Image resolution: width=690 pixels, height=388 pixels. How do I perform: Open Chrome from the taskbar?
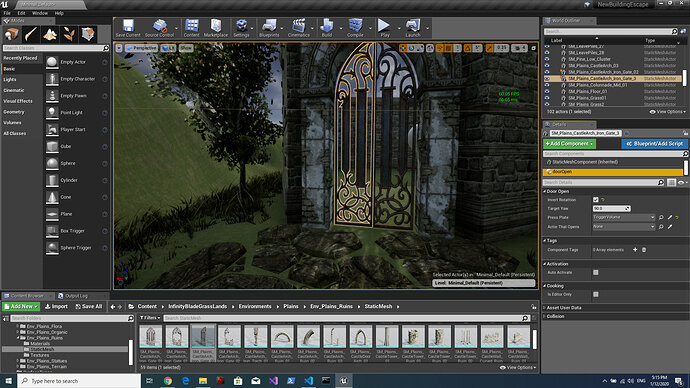(x=168, y=381)
